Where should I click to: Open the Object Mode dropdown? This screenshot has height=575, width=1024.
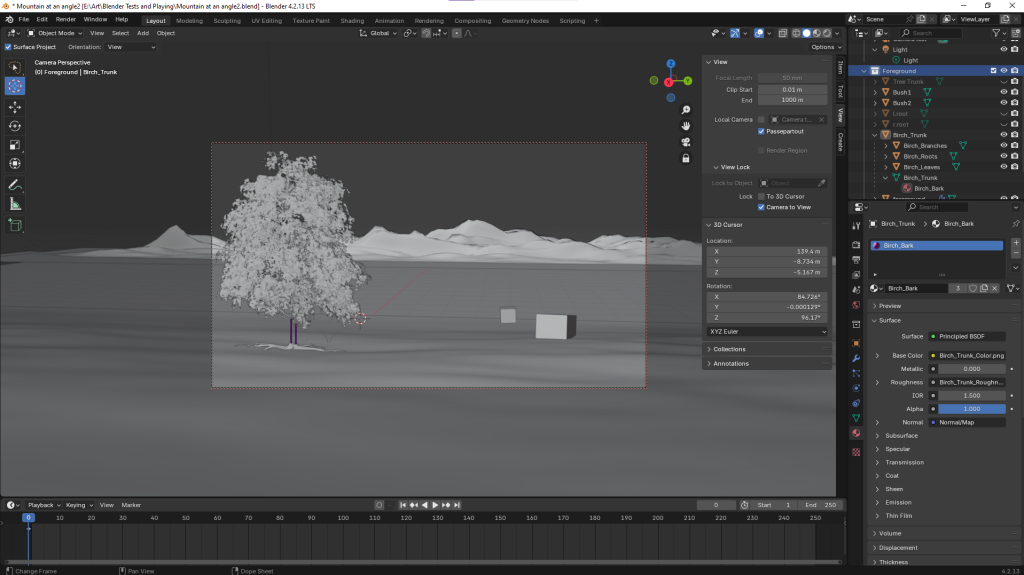tap(55, 33)
